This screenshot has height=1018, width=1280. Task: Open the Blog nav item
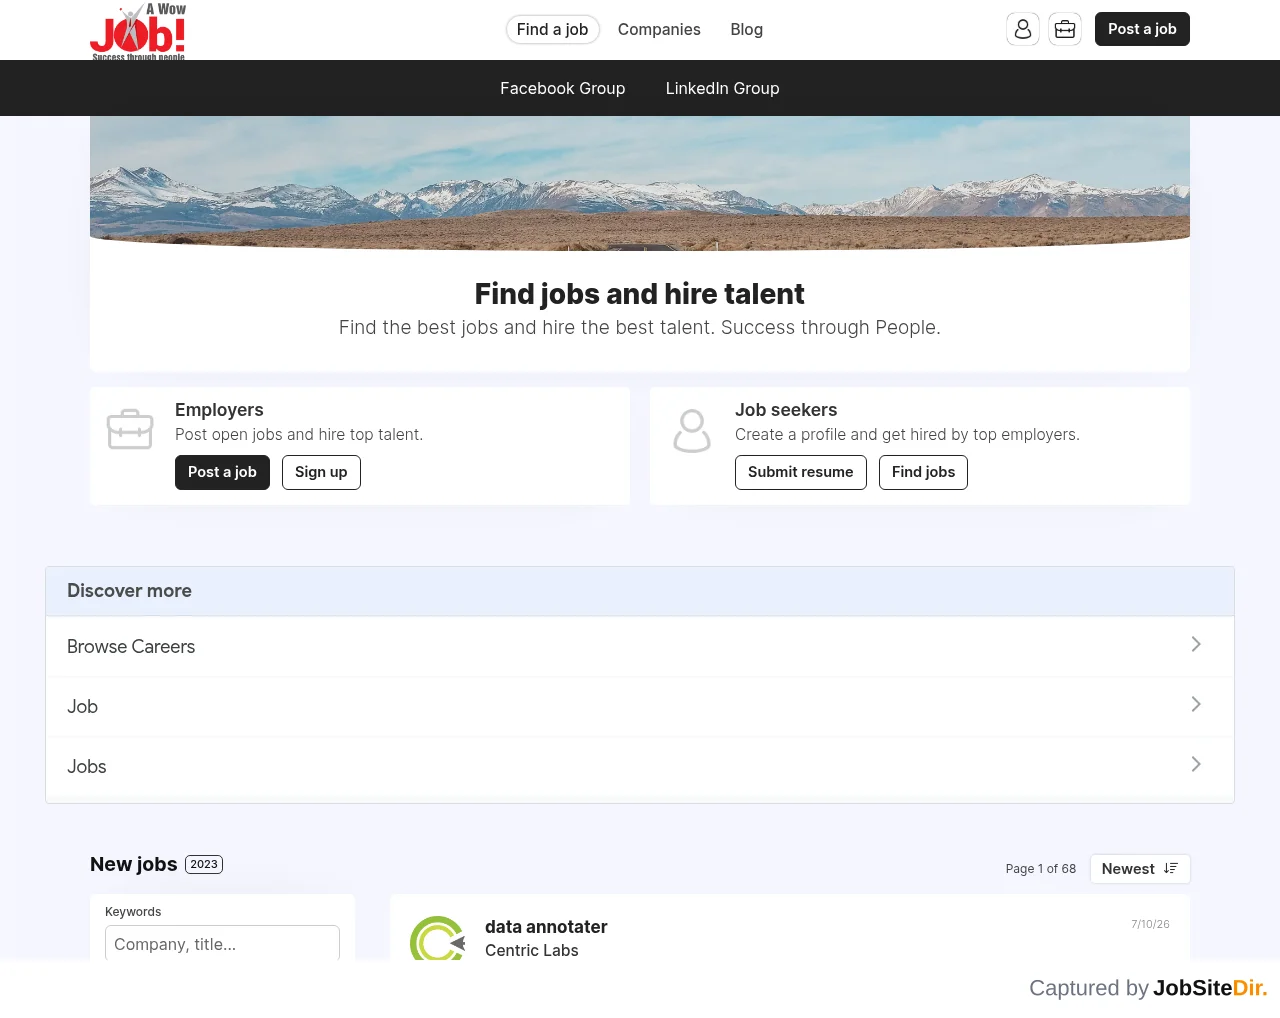[x=747, y=30]
